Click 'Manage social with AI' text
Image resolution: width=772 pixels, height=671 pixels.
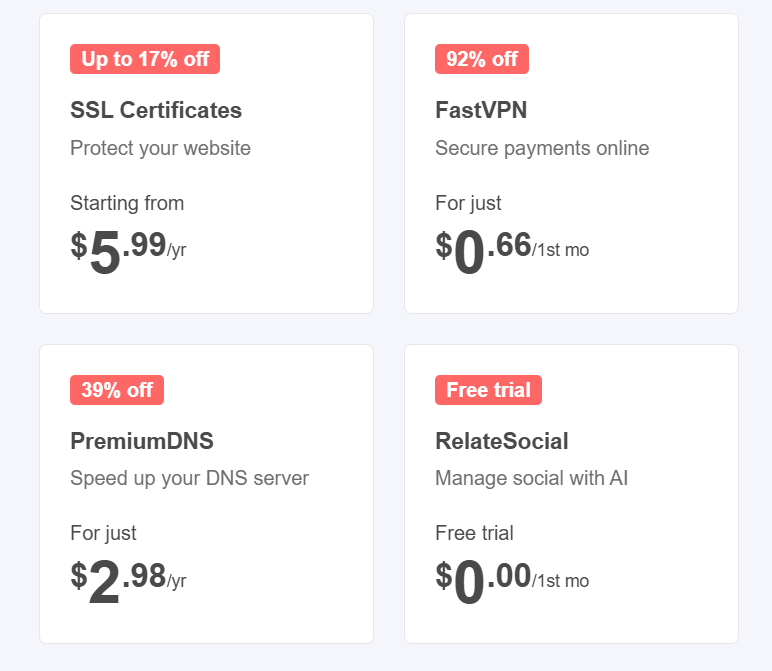tap(531, 478)
